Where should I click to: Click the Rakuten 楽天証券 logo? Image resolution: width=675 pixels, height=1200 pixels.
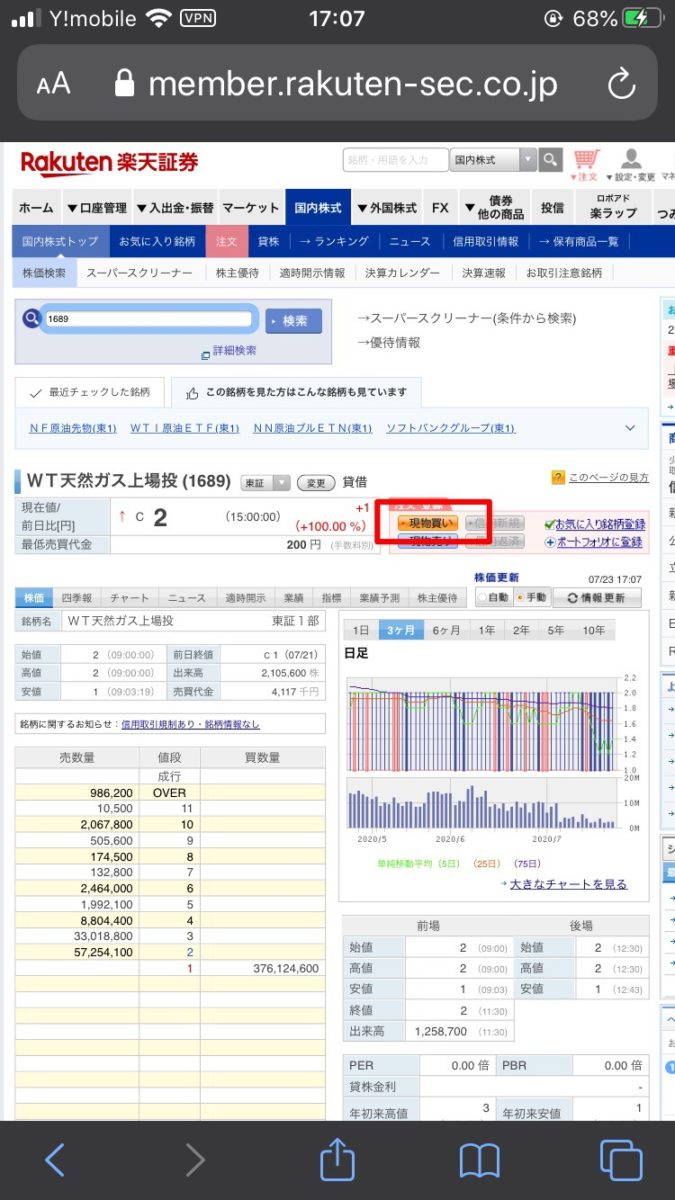pos(109,162)
